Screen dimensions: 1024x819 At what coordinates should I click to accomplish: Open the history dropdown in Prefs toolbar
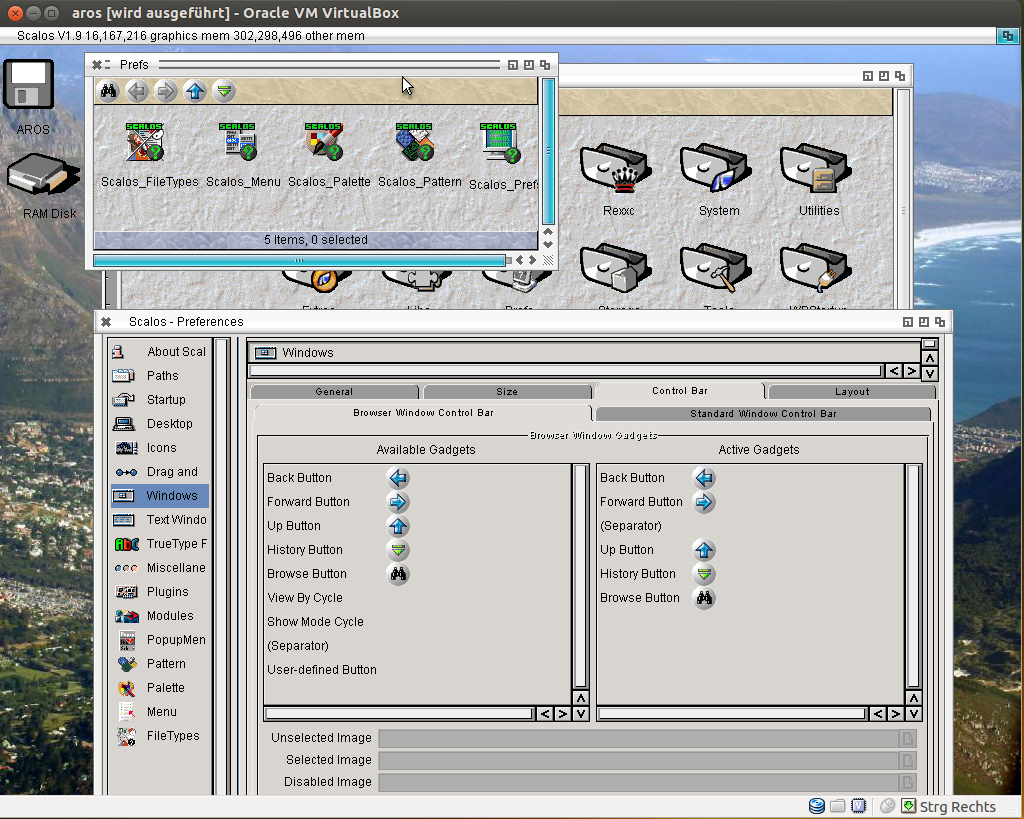pos(225,92)
